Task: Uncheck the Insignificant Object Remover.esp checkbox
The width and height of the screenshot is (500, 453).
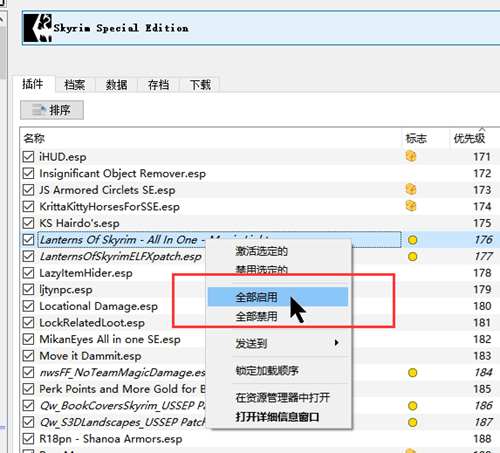Action: pos(28,173)
